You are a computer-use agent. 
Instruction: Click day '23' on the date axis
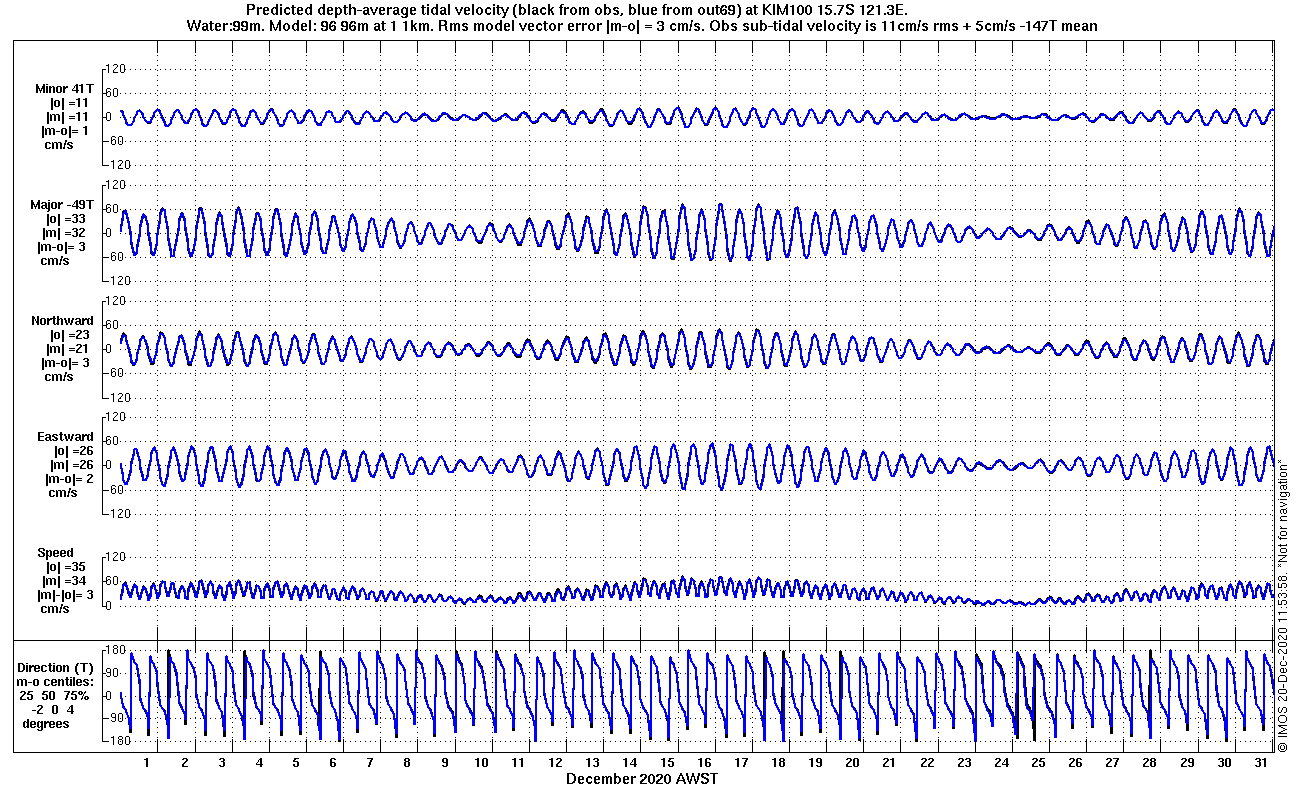point(964,763)
